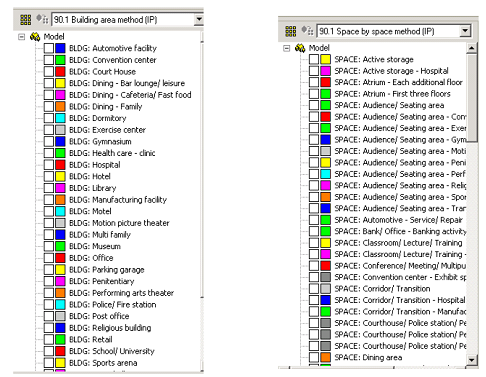Viewport: 486px width, 377px height.
Task: Click the sort options icon beside Building area dropdown
Action: [42, 19]
